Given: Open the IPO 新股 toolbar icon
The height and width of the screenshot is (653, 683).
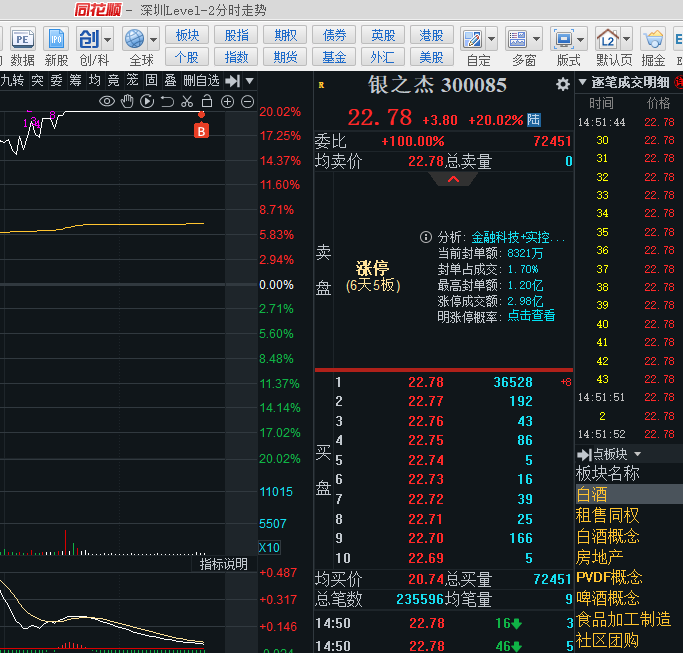Looking at the screenshot, I should tap(56, 46).
